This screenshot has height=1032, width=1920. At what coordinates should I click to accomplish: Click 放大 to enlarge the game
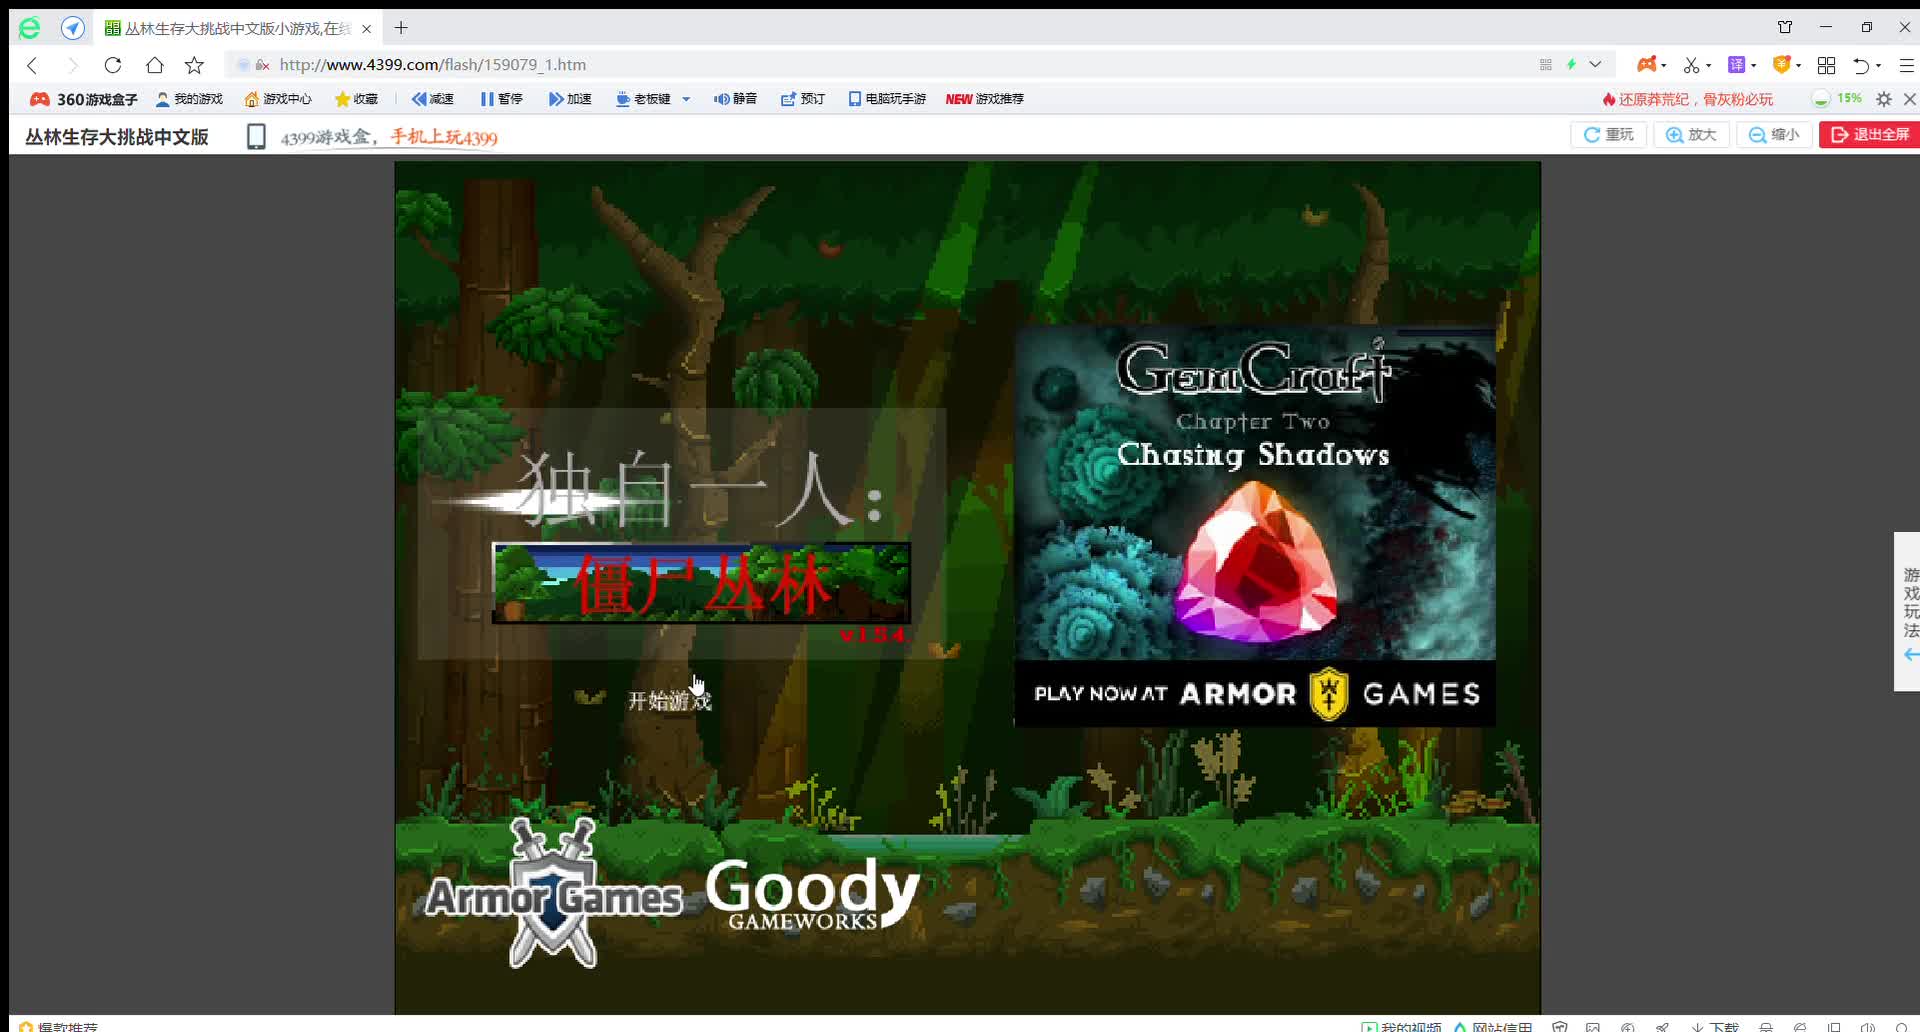pyautogui.click(x=1691, y=135)
